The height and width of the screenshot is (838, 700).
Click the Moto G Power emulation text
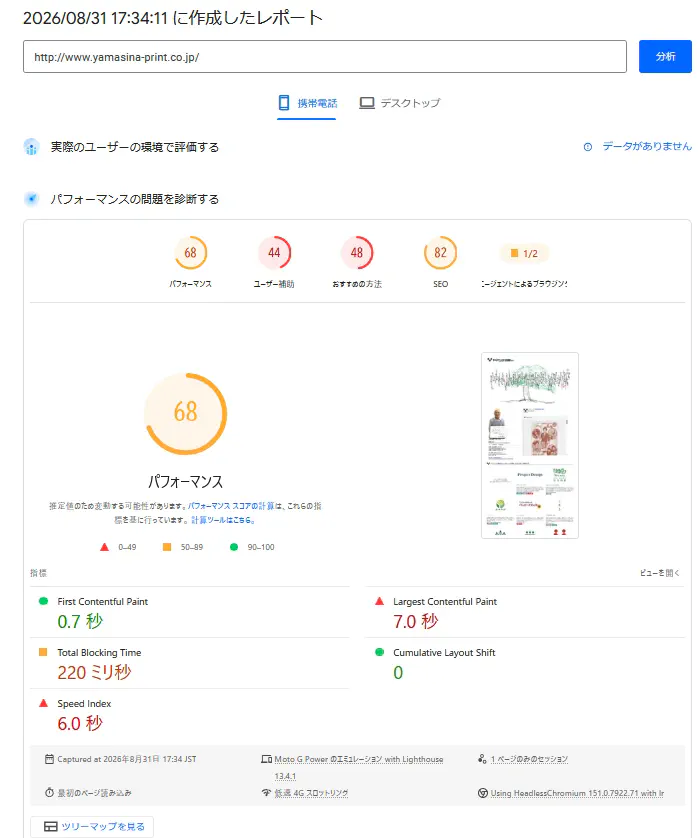[x=359, y=767]
